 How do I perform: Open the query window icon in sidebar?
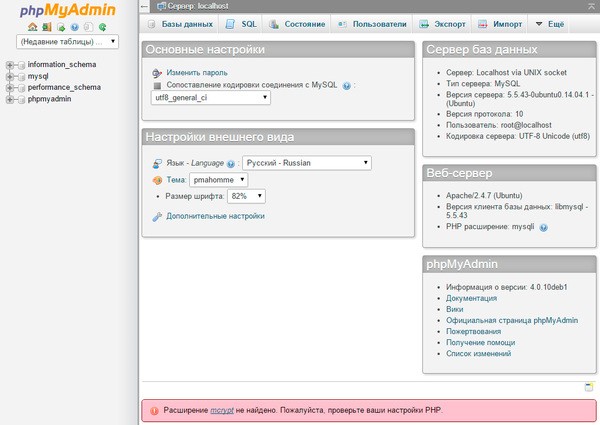pyautogui.click(x=61, y=27)
